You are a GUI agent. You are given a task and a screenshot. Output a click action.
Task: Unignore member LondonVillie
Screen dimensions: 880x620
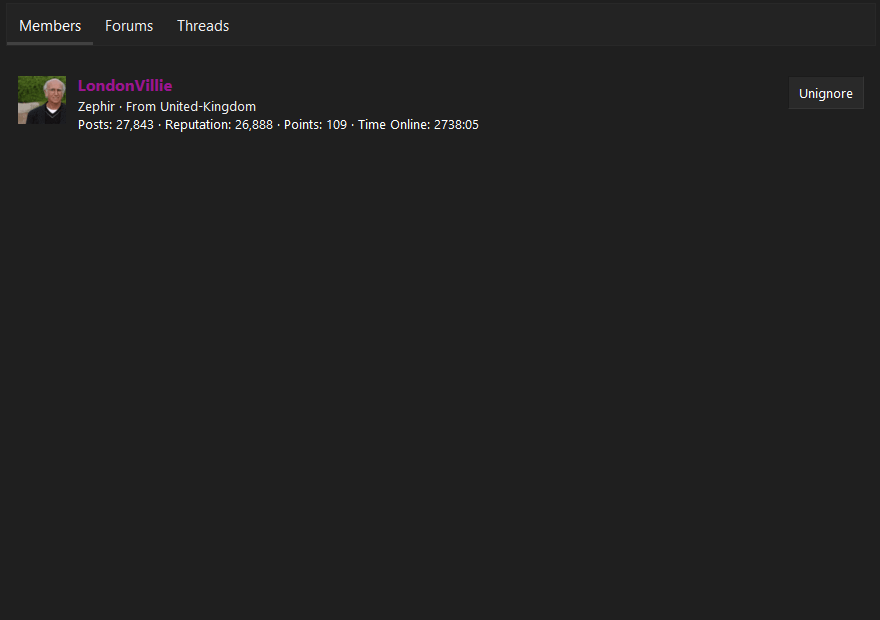pyautogui.click(x=826, y=93)
